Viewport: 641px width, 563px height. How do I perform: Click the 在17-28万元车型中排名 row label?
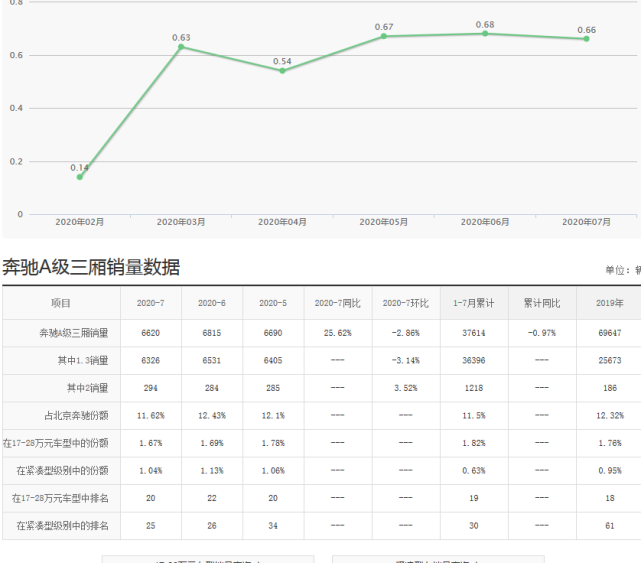[60, 498]
